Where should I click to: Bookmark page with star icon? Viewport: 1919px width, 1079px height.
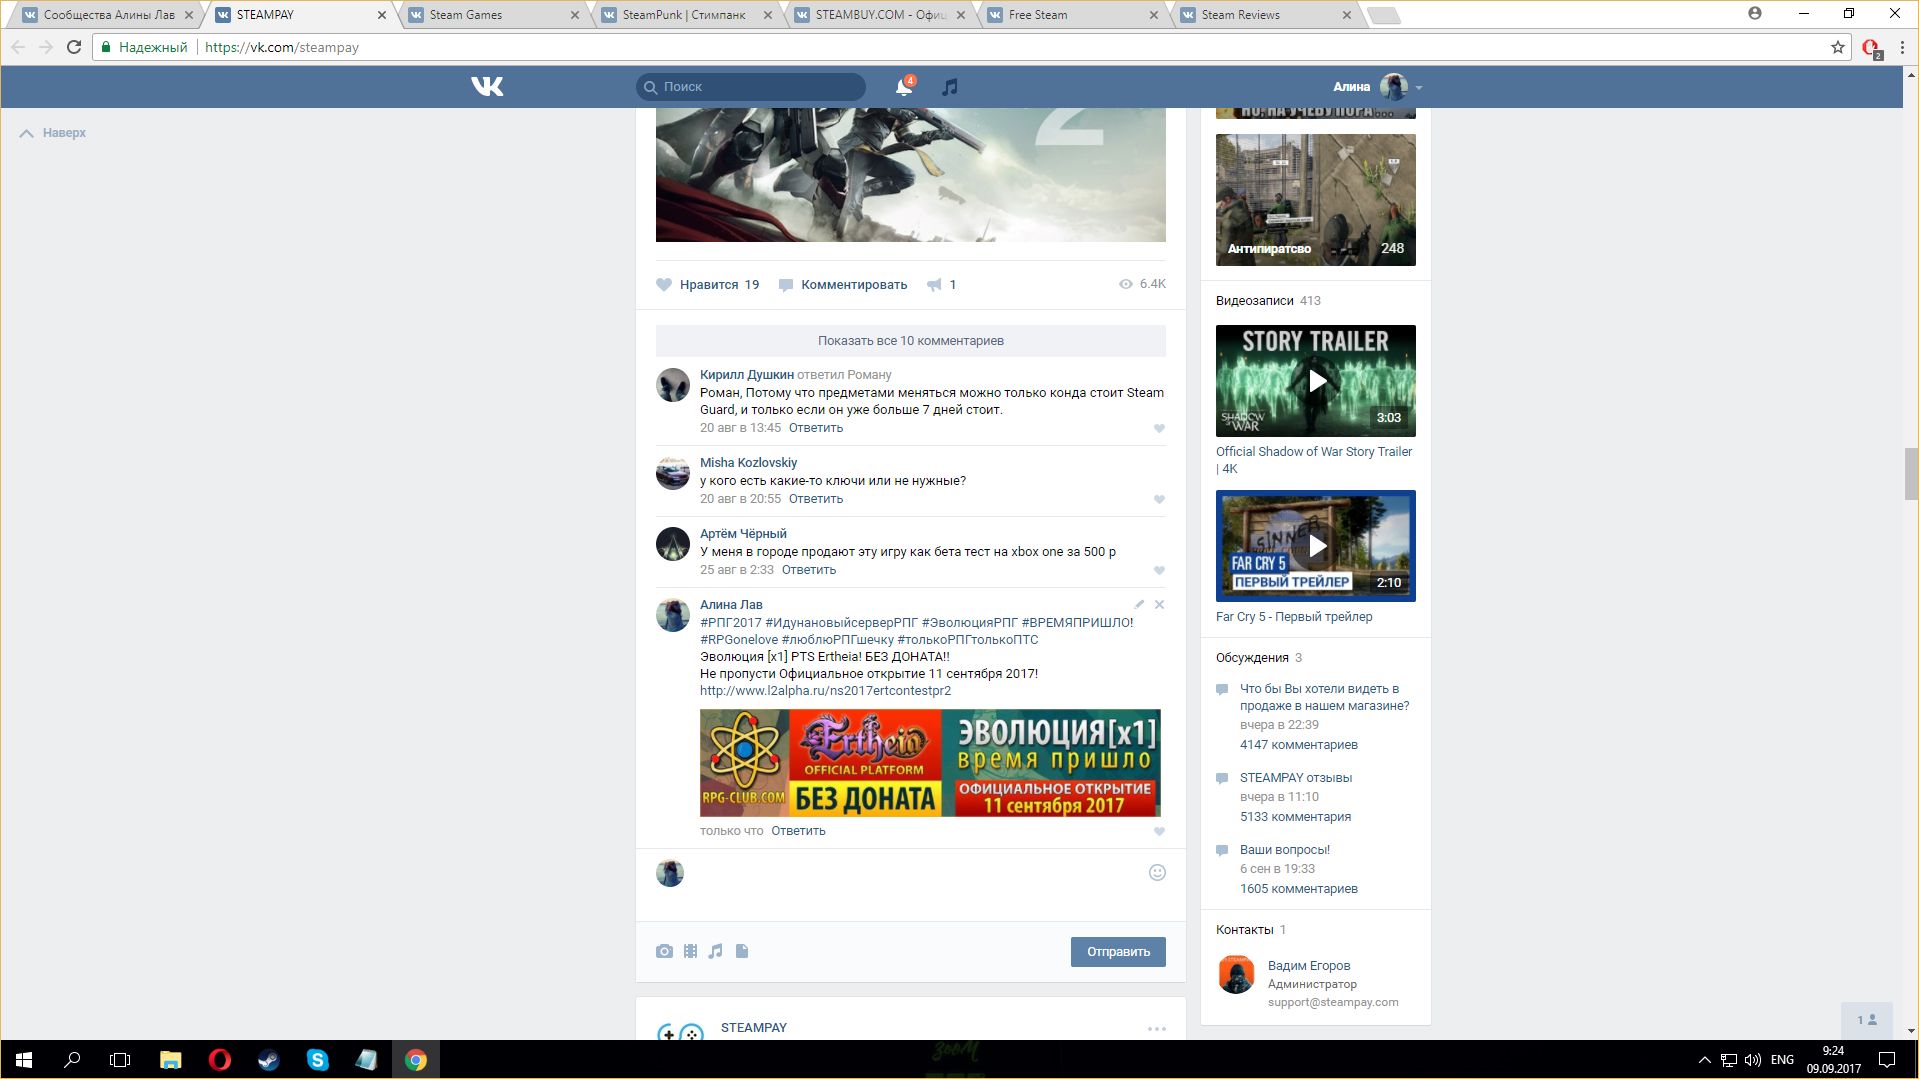[1838, 47]
